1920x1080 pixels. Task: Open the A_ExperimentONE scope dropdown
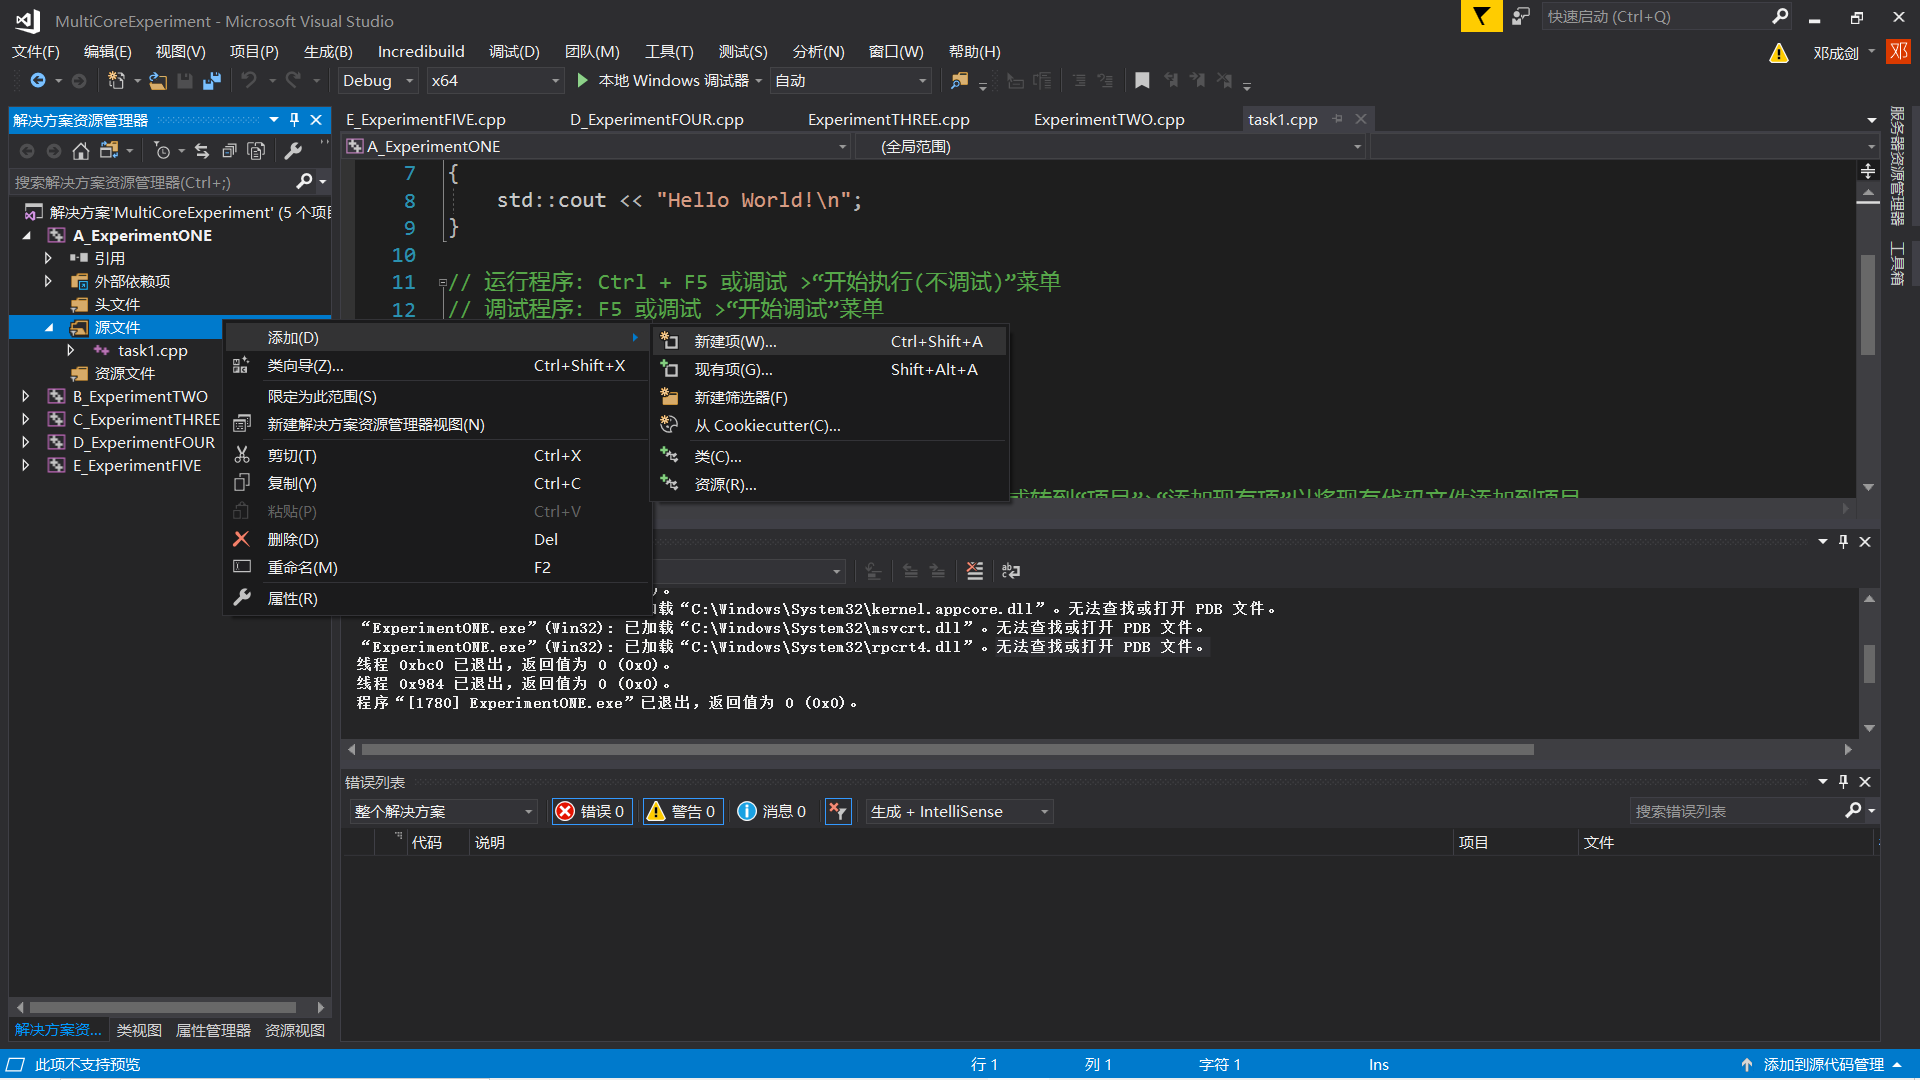point(597,147)
